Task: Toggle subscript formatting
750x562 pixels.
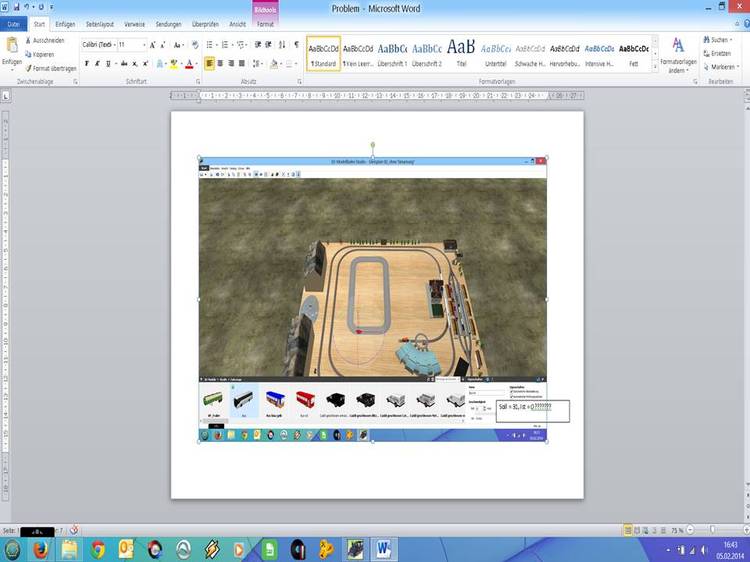Action: tap(135, 63)
